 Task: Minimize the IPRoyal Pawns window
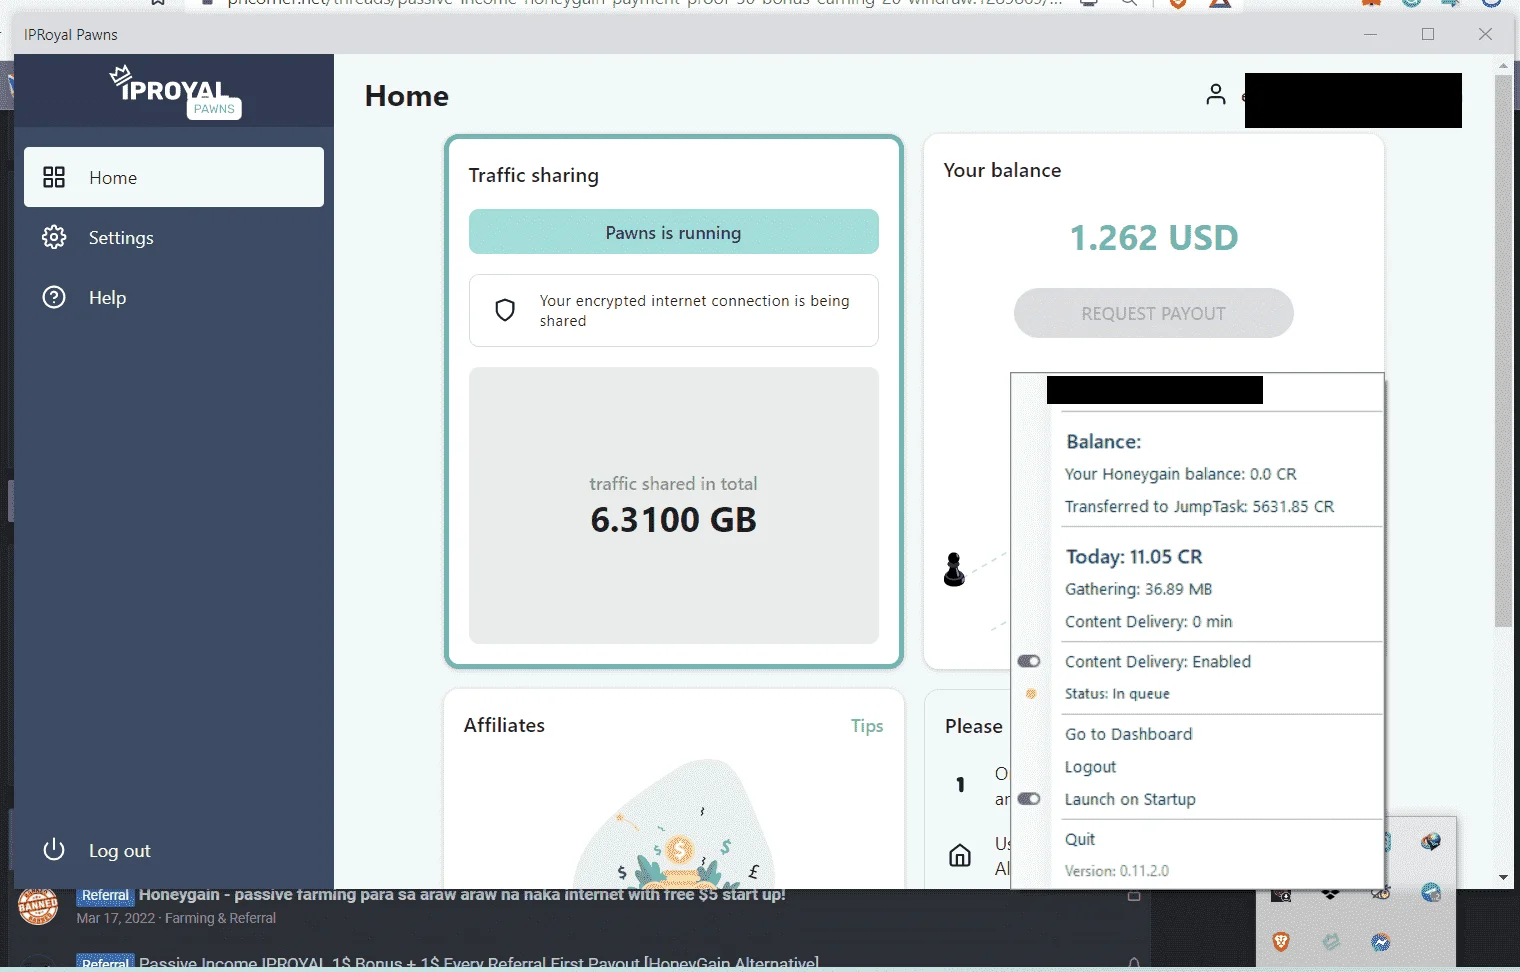point(1371,34)
